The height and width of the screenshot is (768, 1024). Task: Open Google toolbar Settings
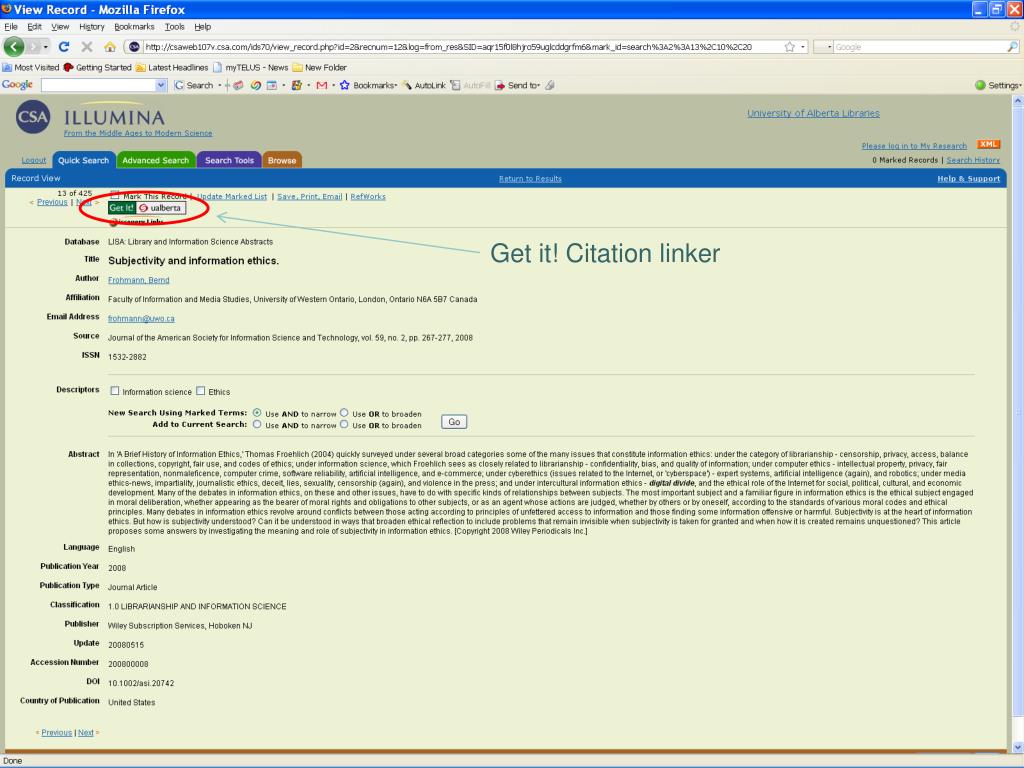tap(998, 86)
